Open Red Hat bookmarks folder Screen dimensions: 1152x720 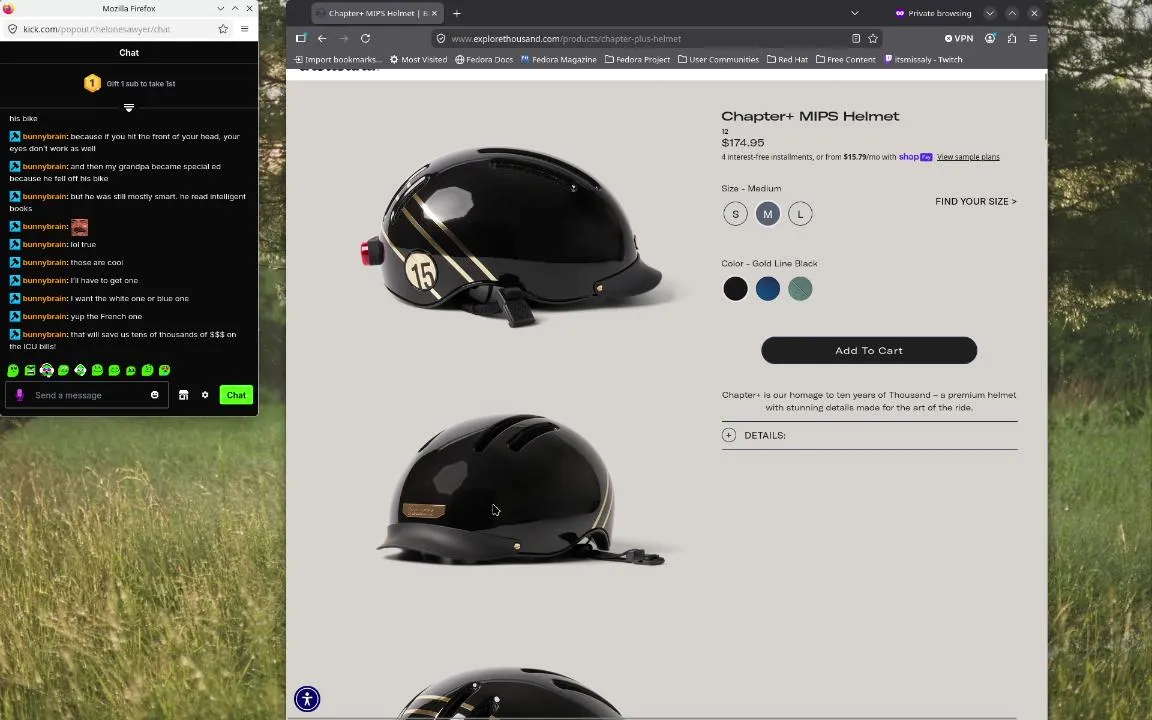[x=787, y=60]
